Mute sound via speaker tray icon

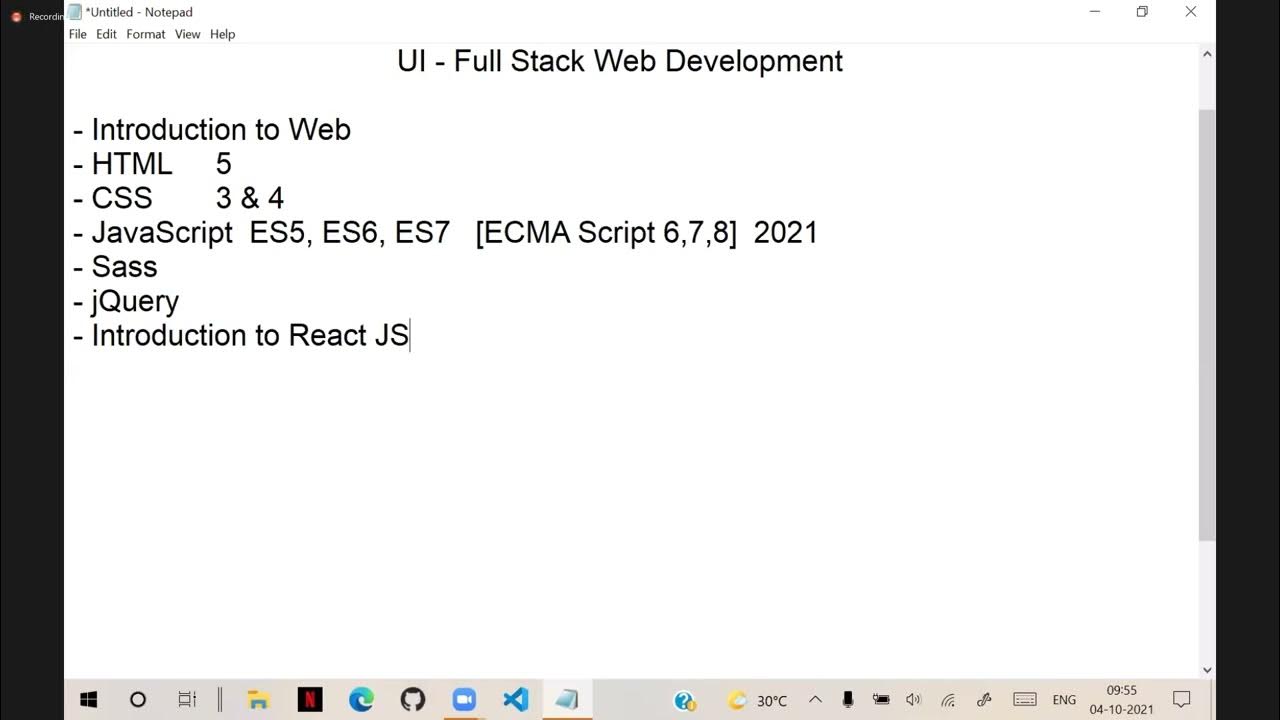coord(913,700)
